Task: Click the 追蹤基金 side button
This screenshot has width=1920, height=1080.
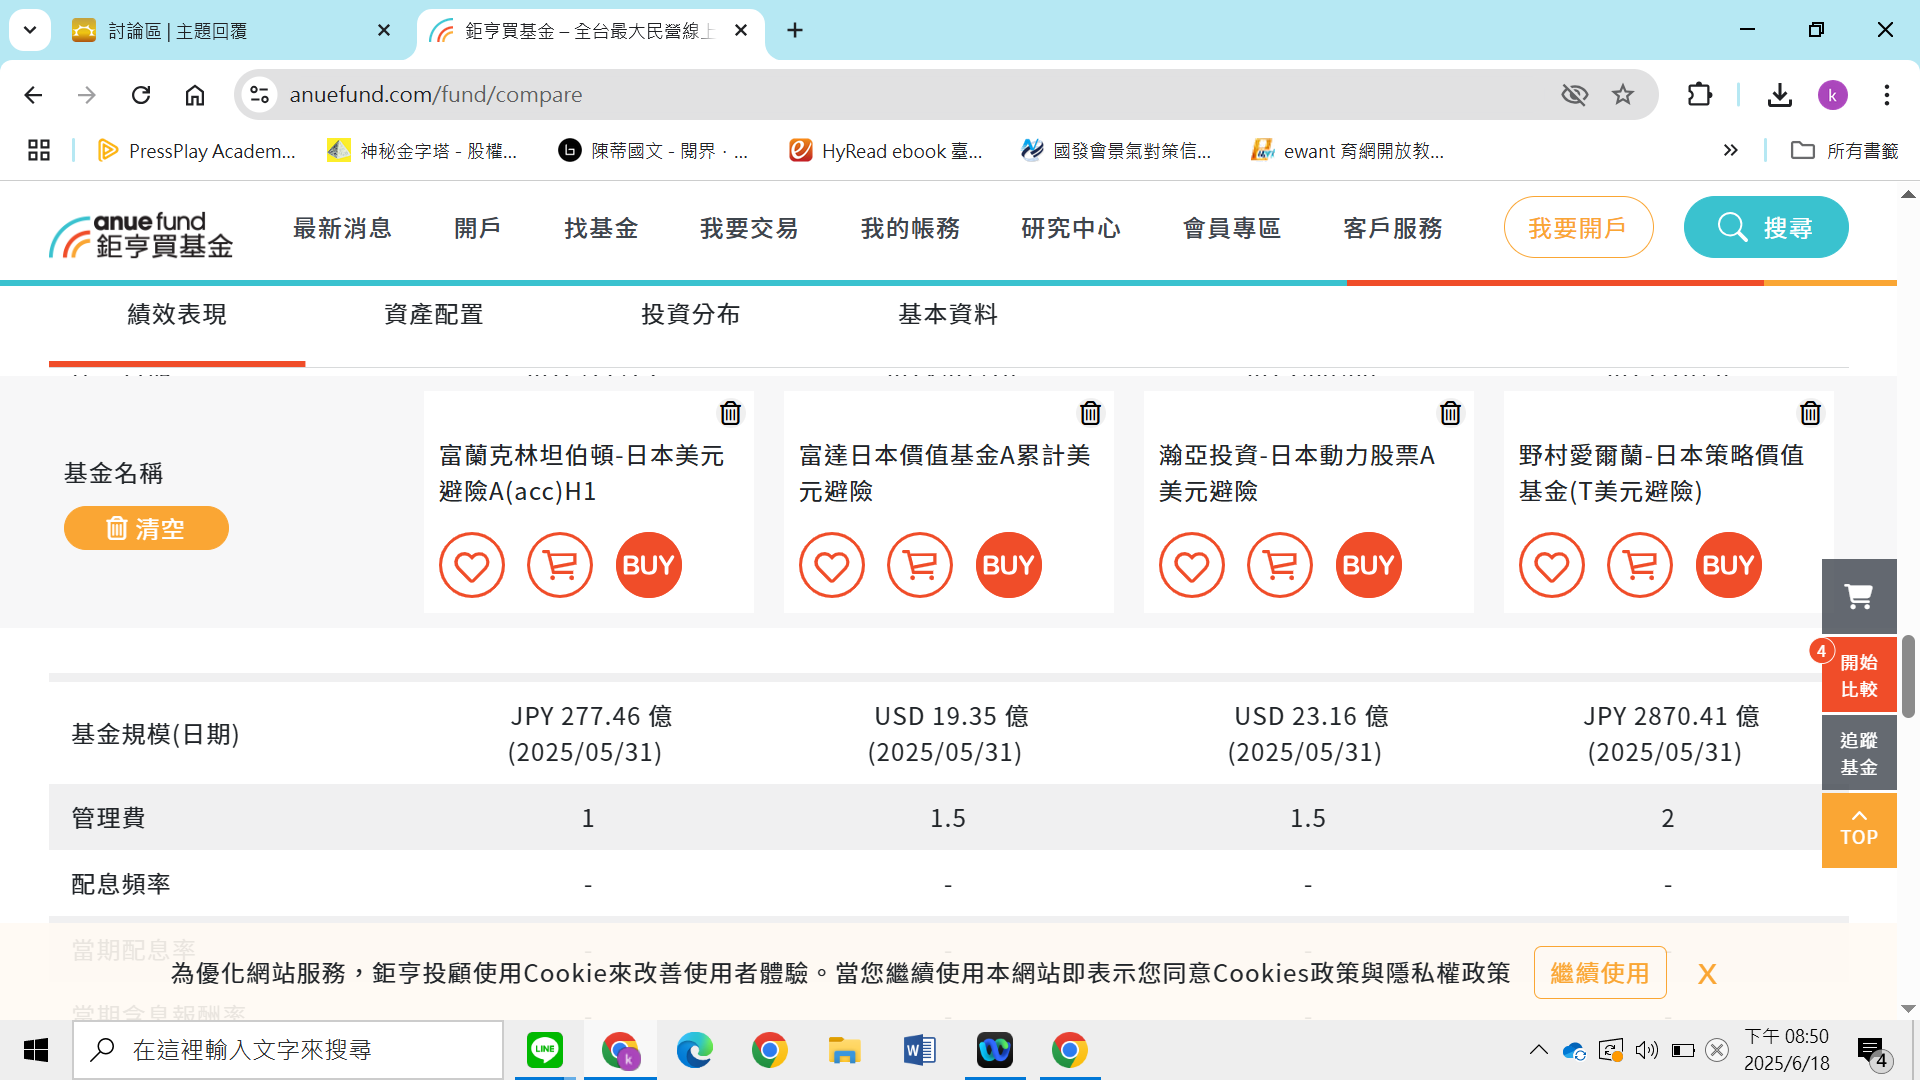Action: click(1859, 753)
